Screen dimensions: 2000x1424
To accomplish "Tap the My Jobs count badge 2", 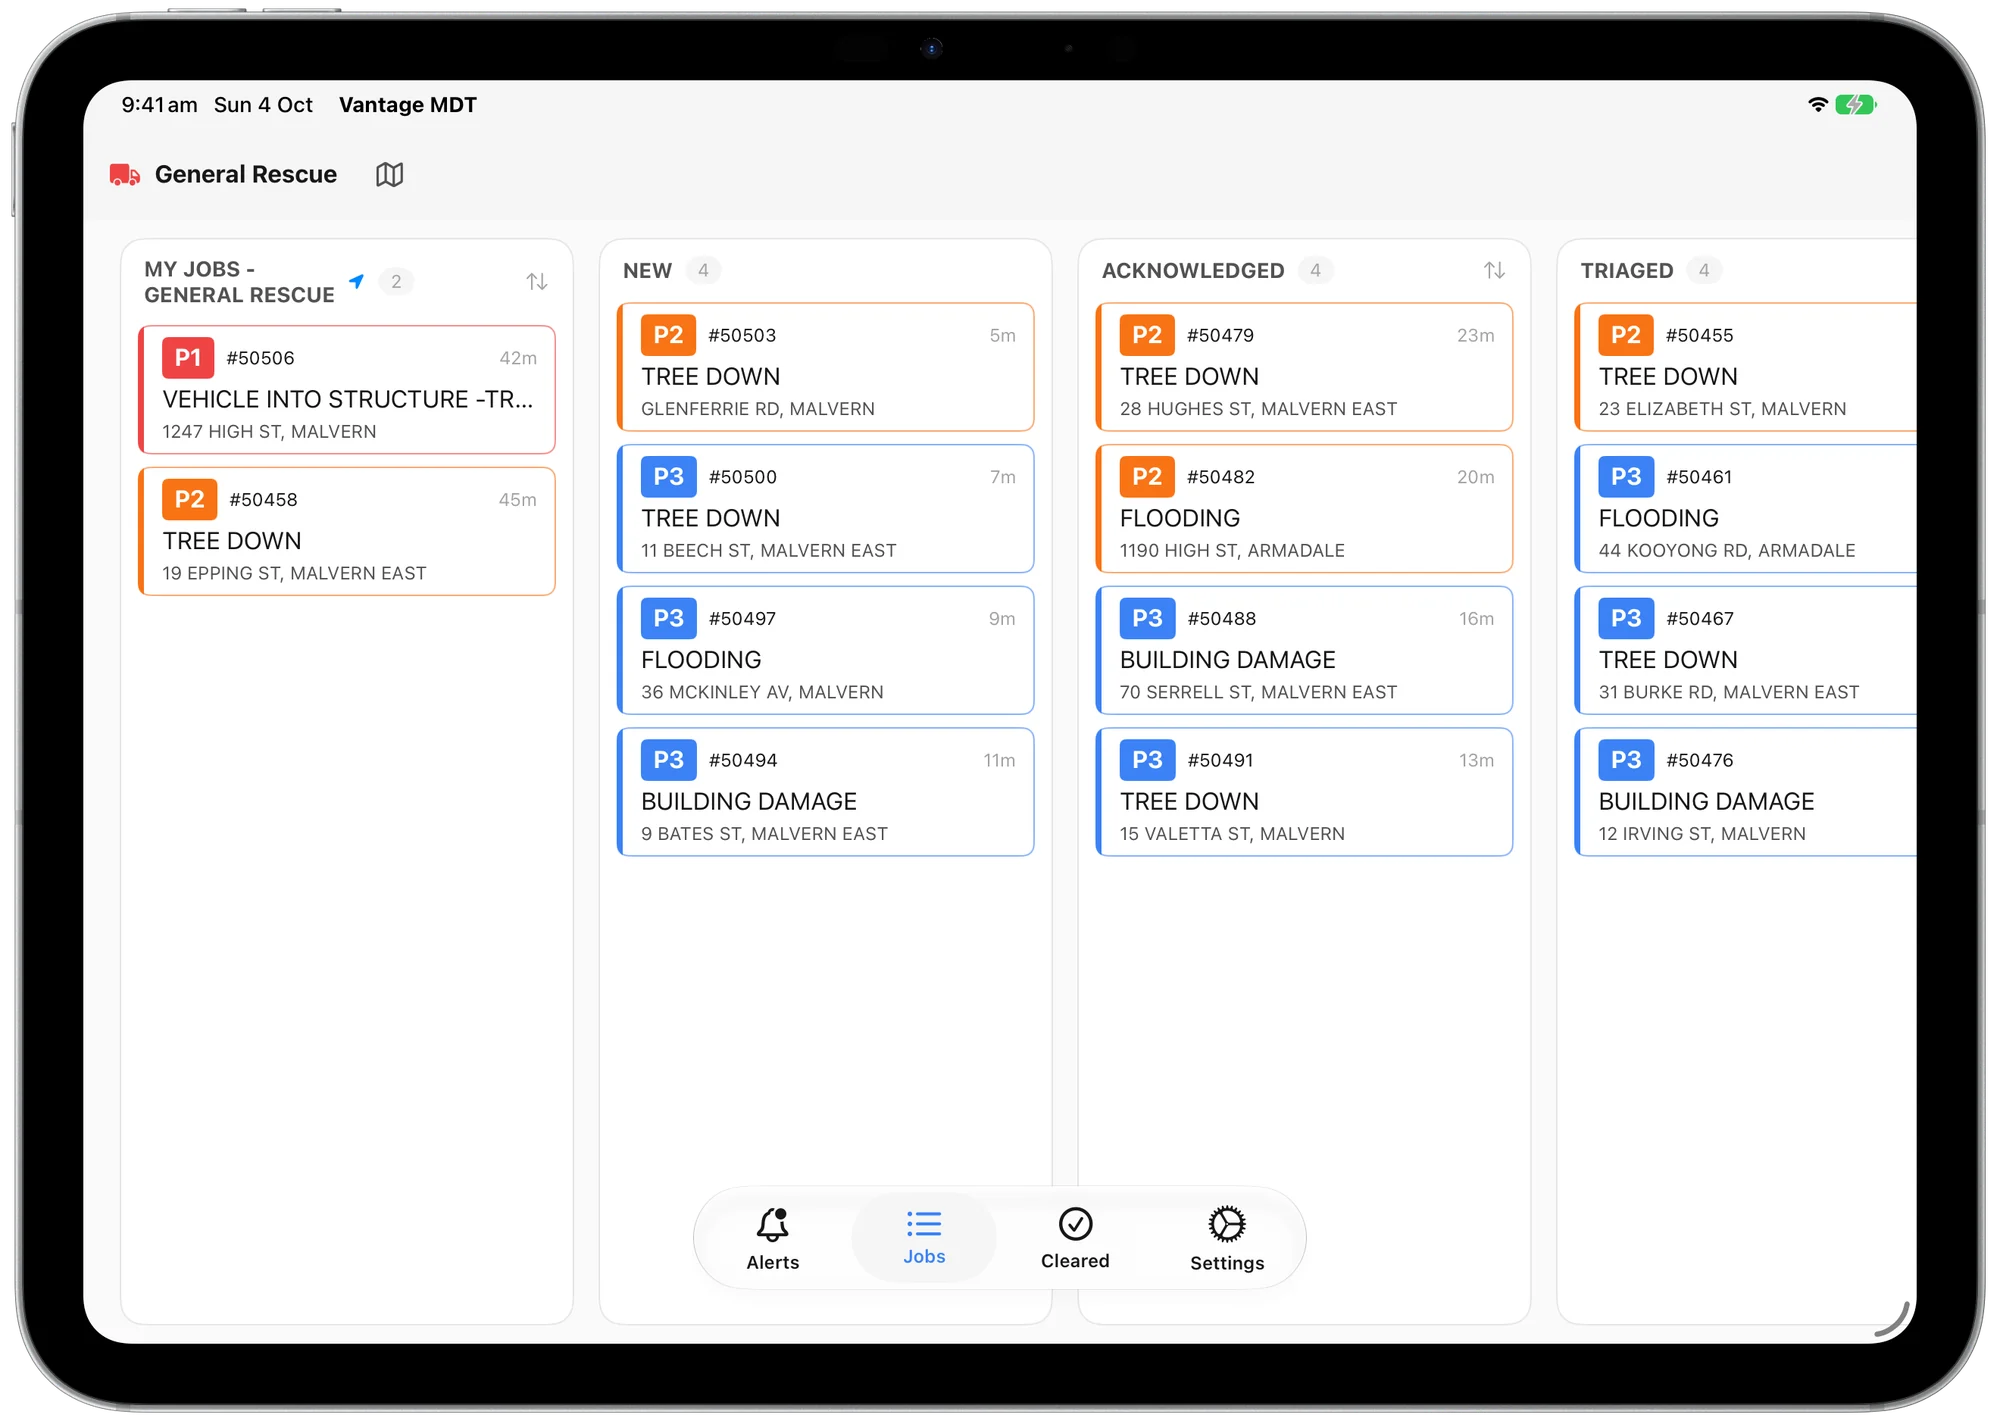I will (x=396, y=282).
